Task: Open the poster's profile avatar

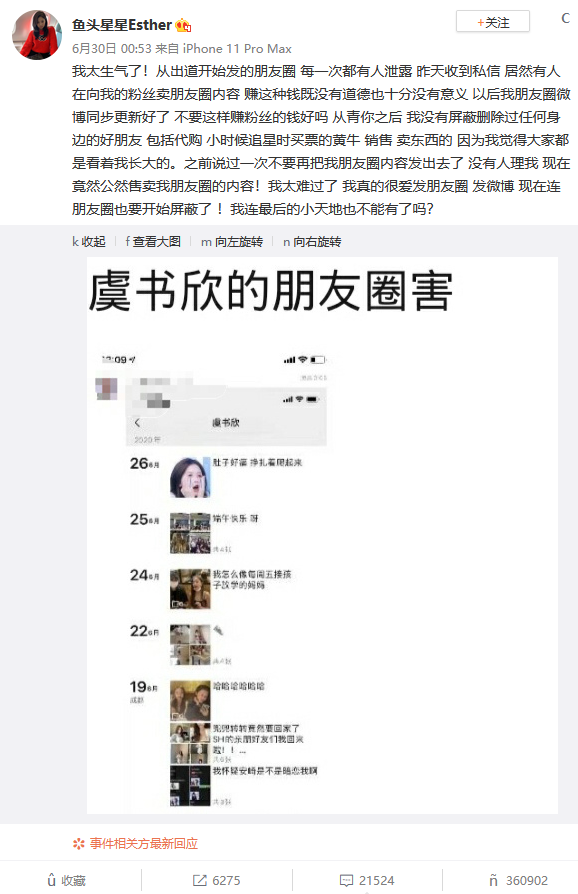Action: 37,34
